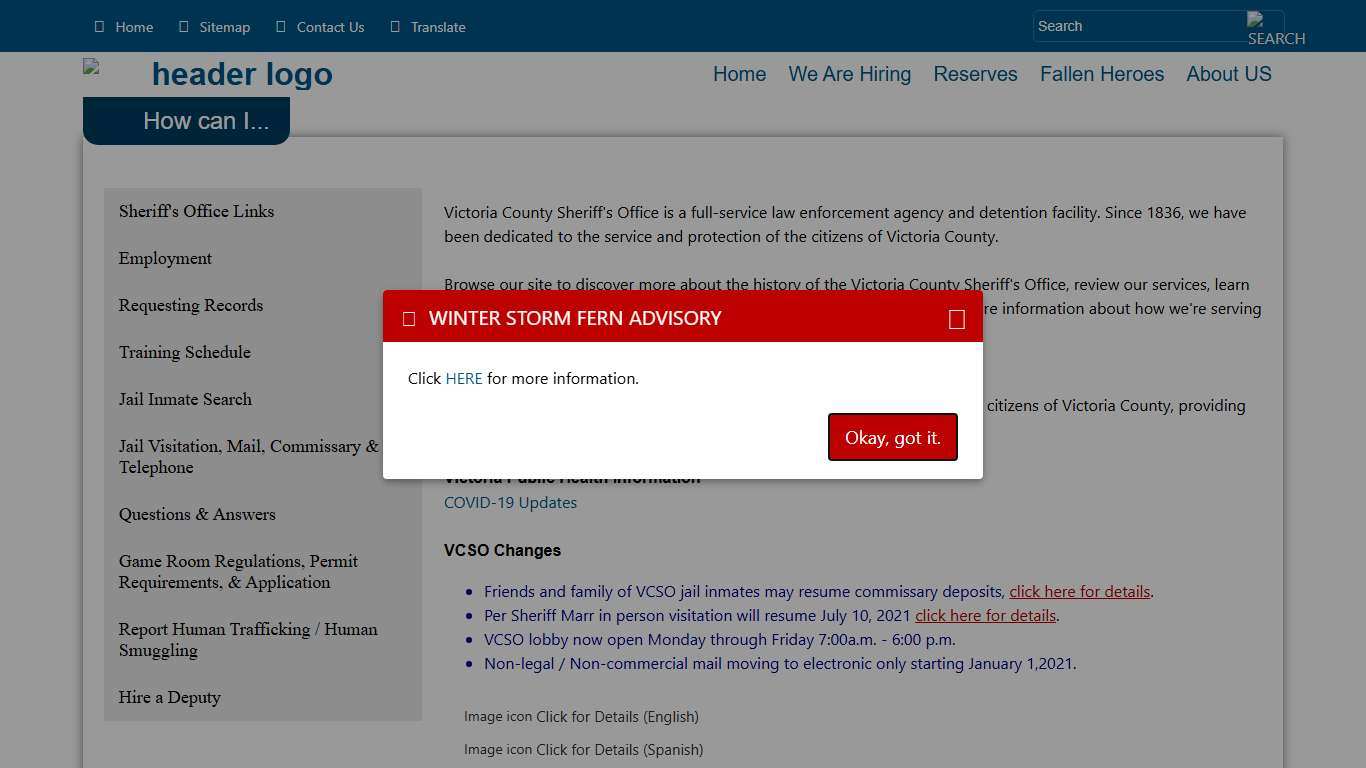Viewport: 1366px width, 768px height.
Task: Open the HERE link in advisory
Action: click(x=464, y=379)
